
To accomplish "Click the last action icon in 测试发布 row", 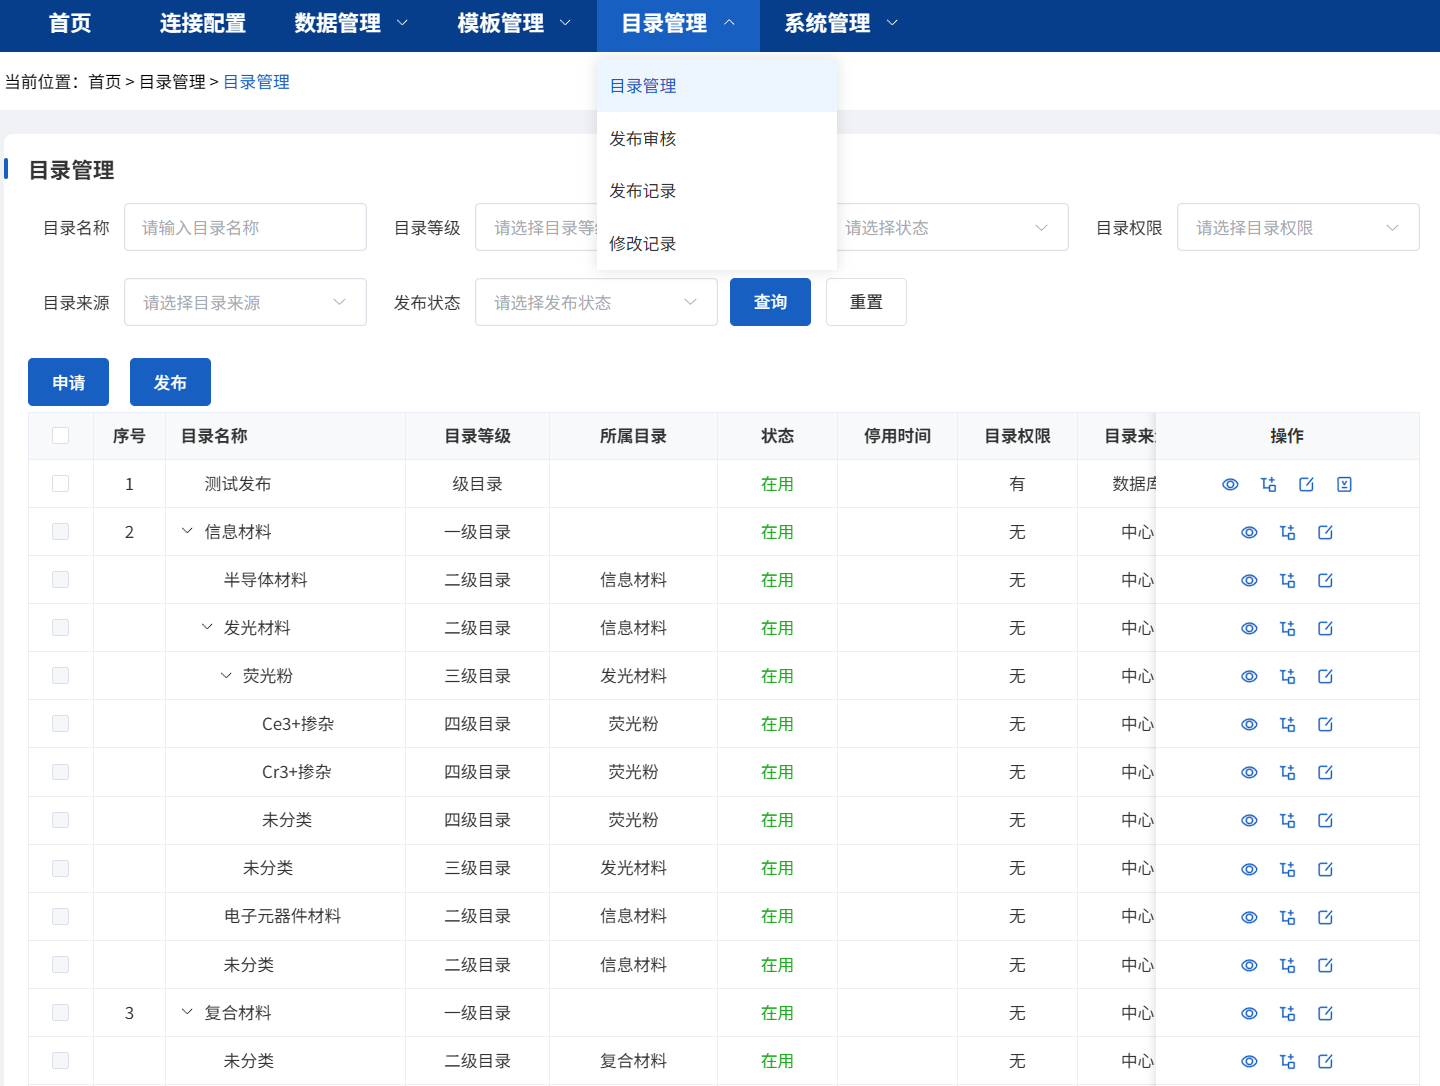I will point(1344,484).
